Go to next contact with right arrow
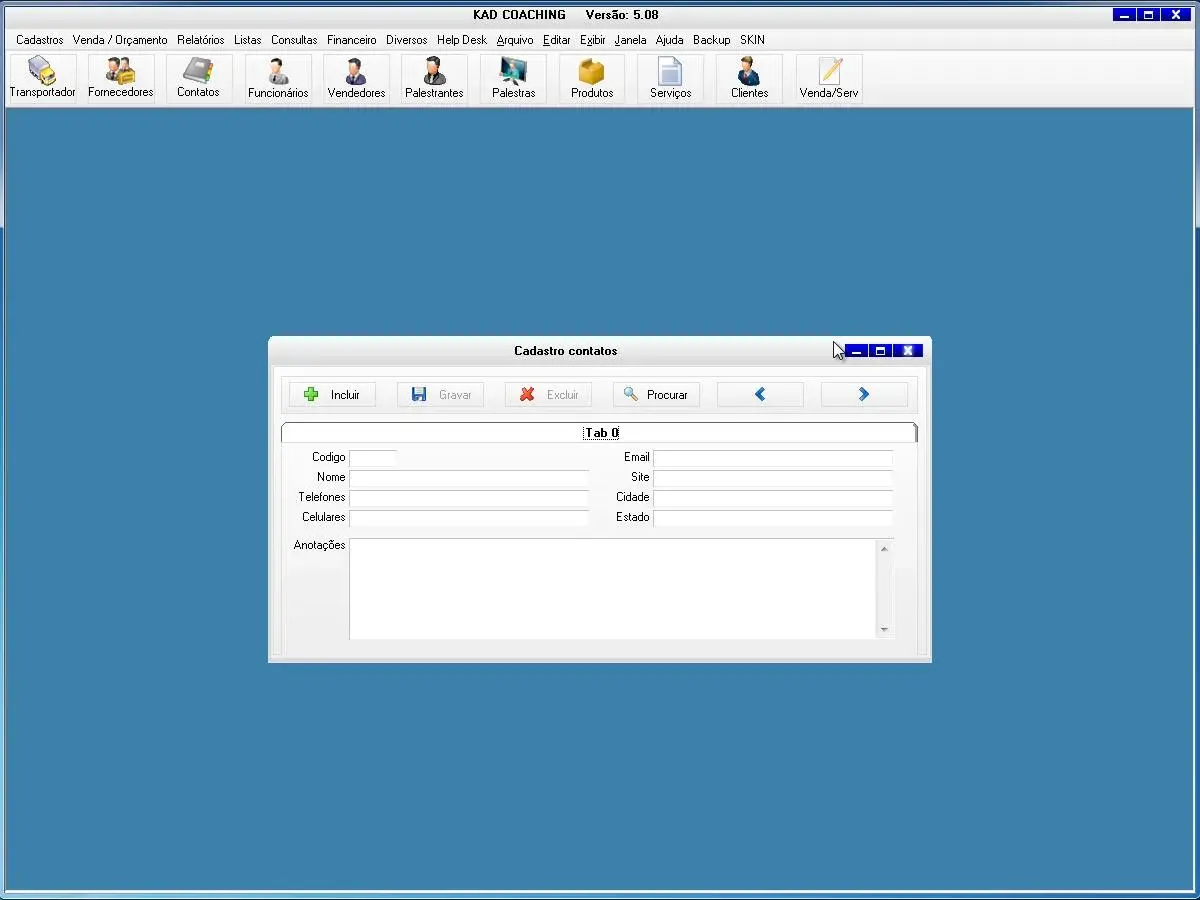 pos(864,395)
